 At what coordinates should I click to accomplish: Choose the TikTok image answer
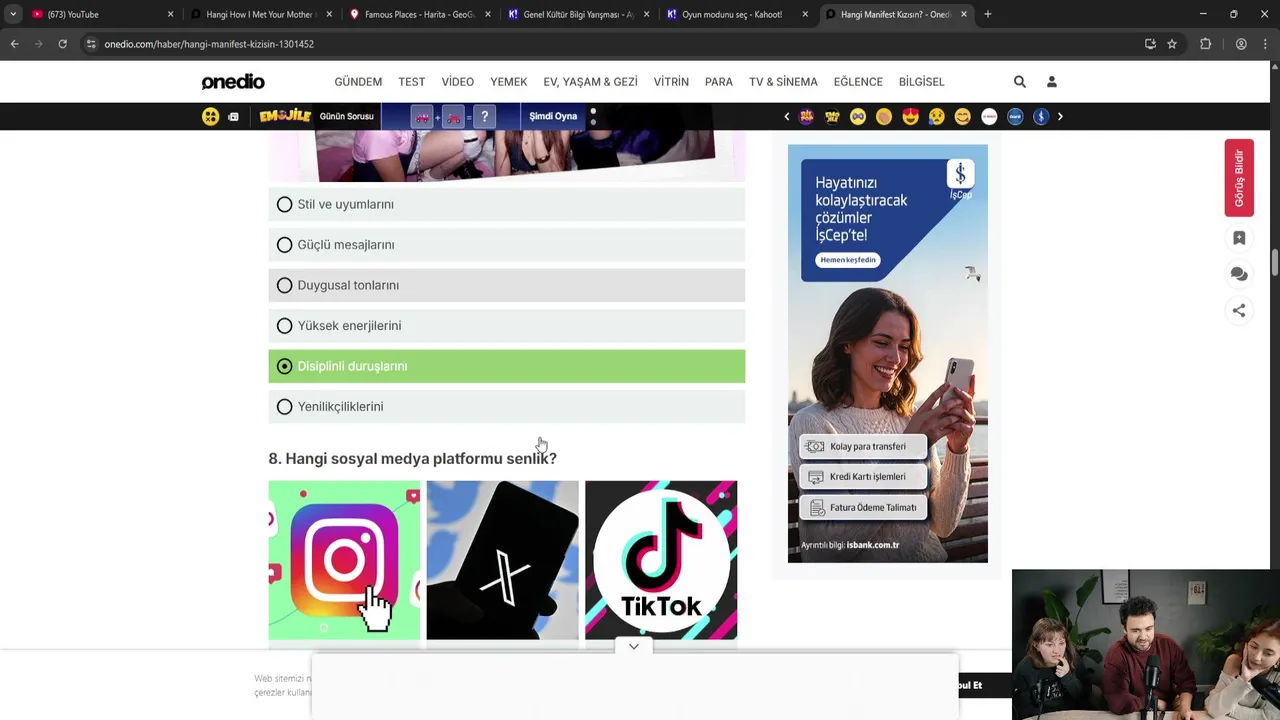click(661, 560)
